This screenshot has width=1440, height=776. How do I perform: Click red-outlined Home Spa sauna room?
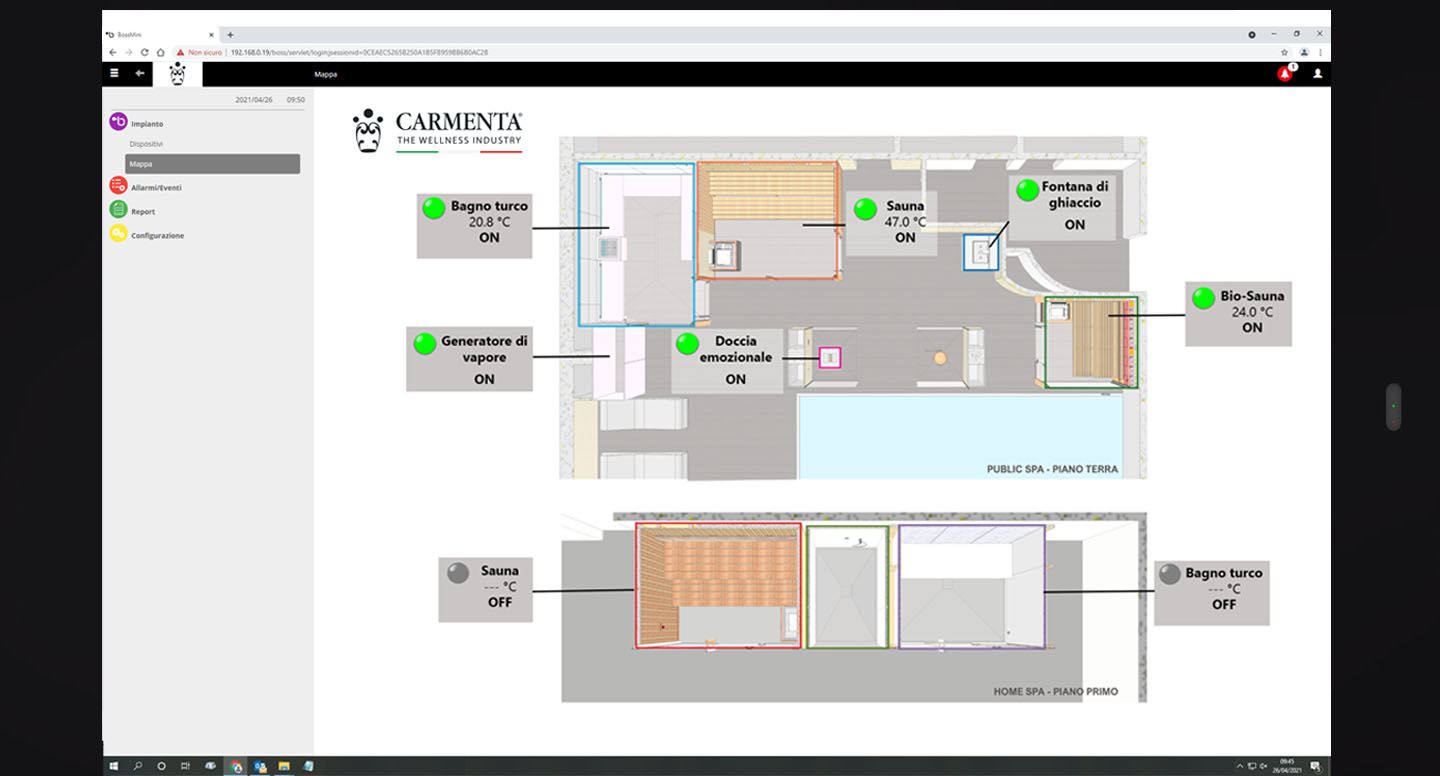coord(718,585)
